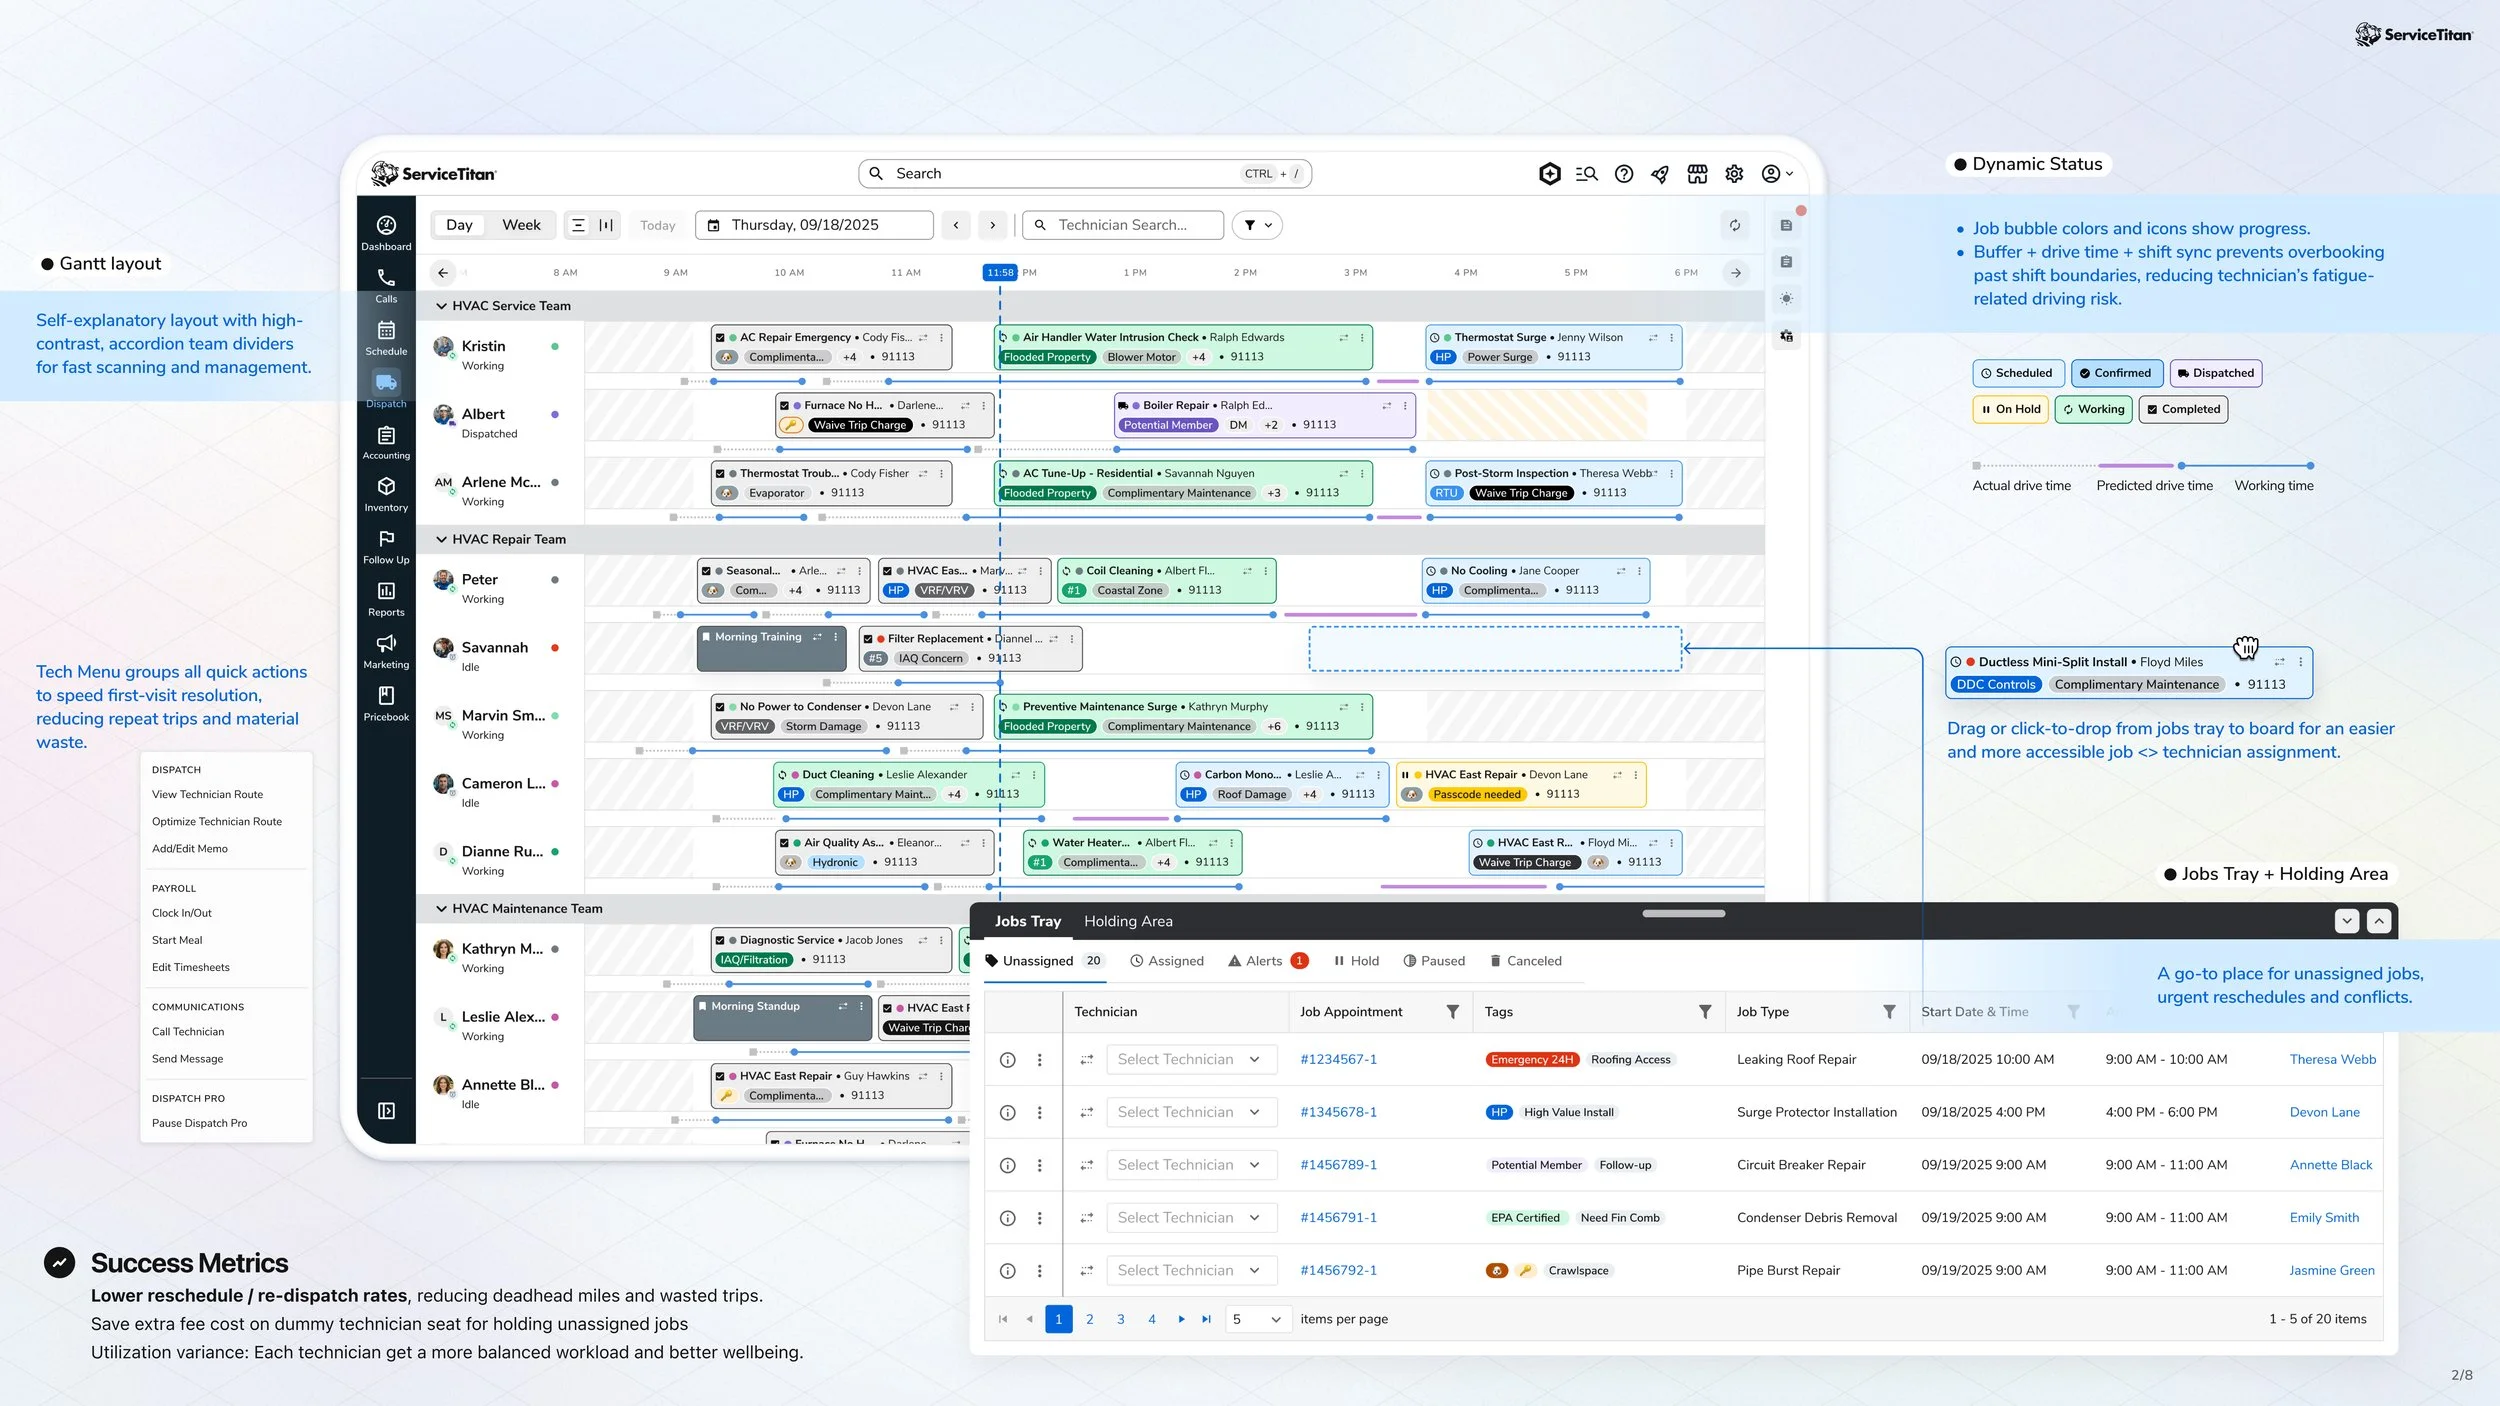Open the technician filter funnel dropdown
Screen dimensions: 2500x1406
(x=1257, y=226)
